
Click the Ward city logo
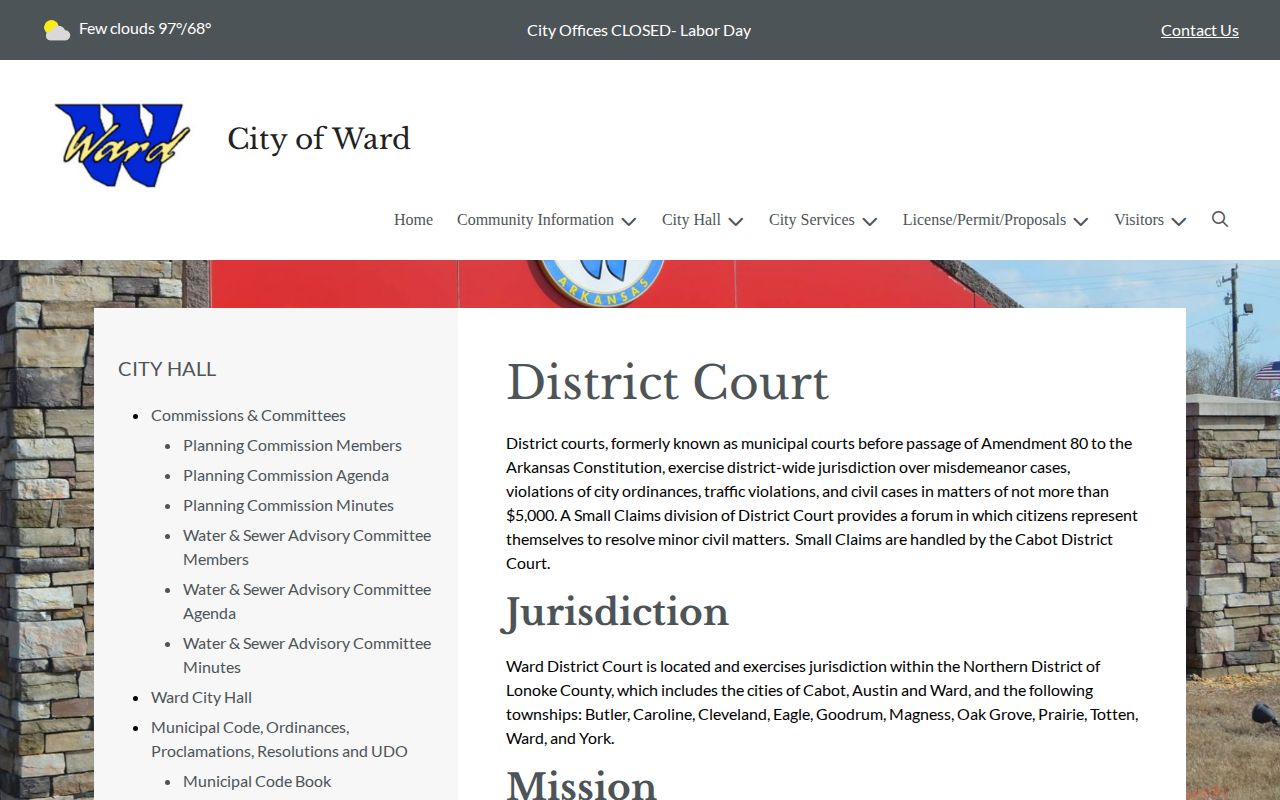[x=122, y=144]
